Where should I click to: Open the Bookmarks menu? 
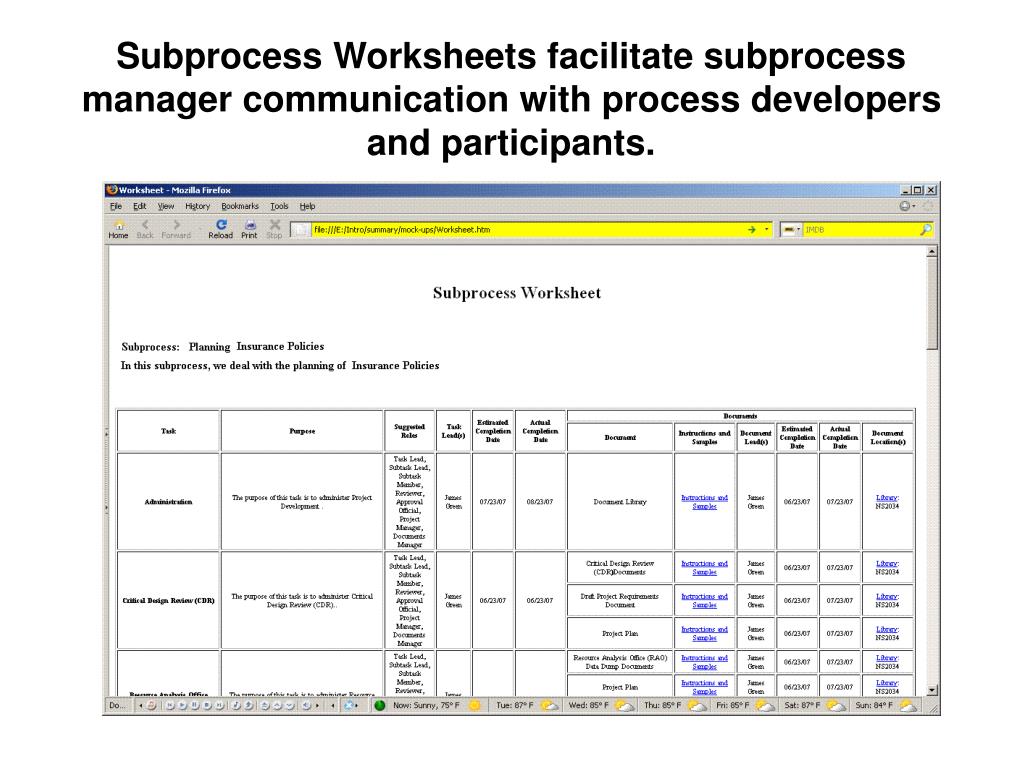pos(240,206)
